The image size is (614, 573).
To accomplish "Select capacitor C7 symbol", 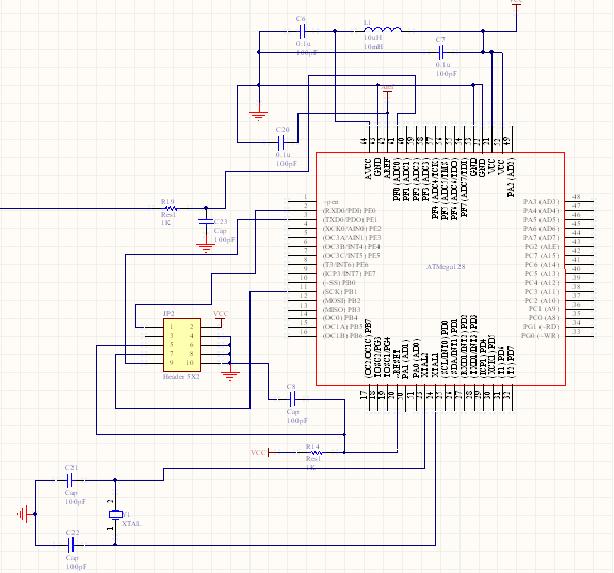I will (441, 51).
